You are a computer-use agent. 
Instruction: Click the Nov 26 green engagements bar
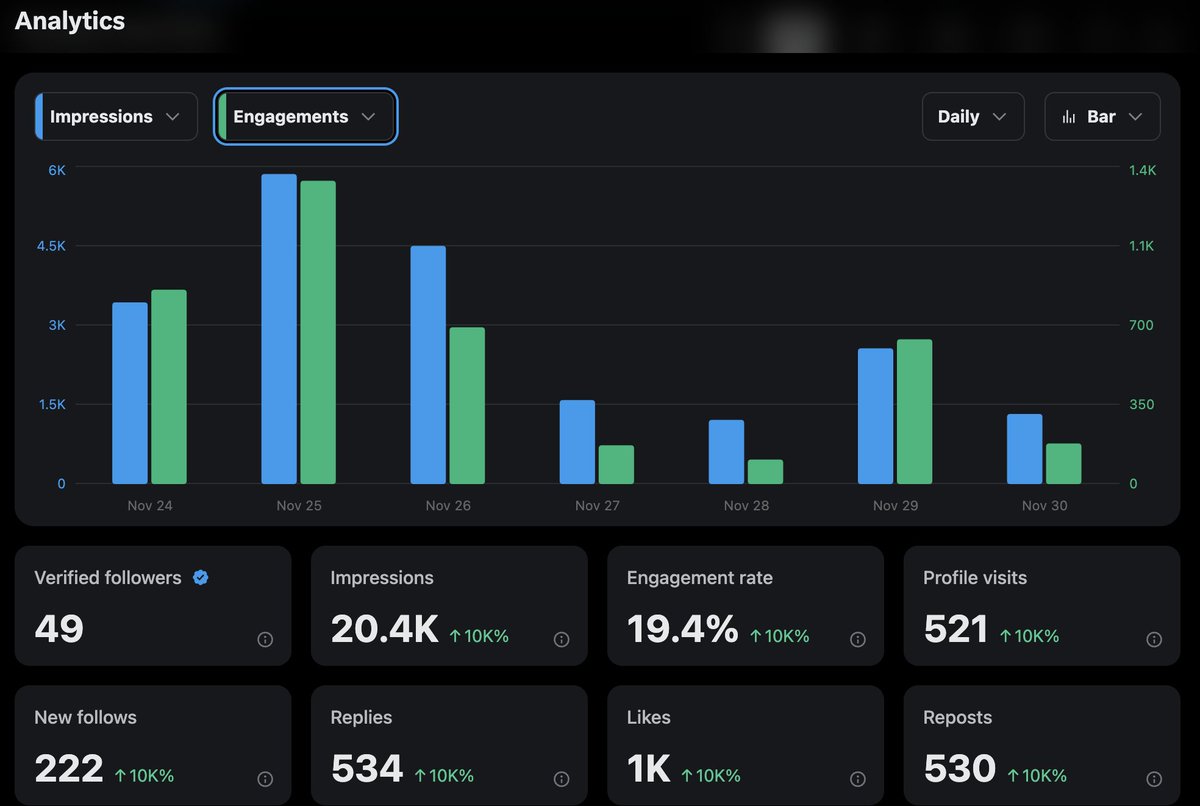(x=467, y=406)
